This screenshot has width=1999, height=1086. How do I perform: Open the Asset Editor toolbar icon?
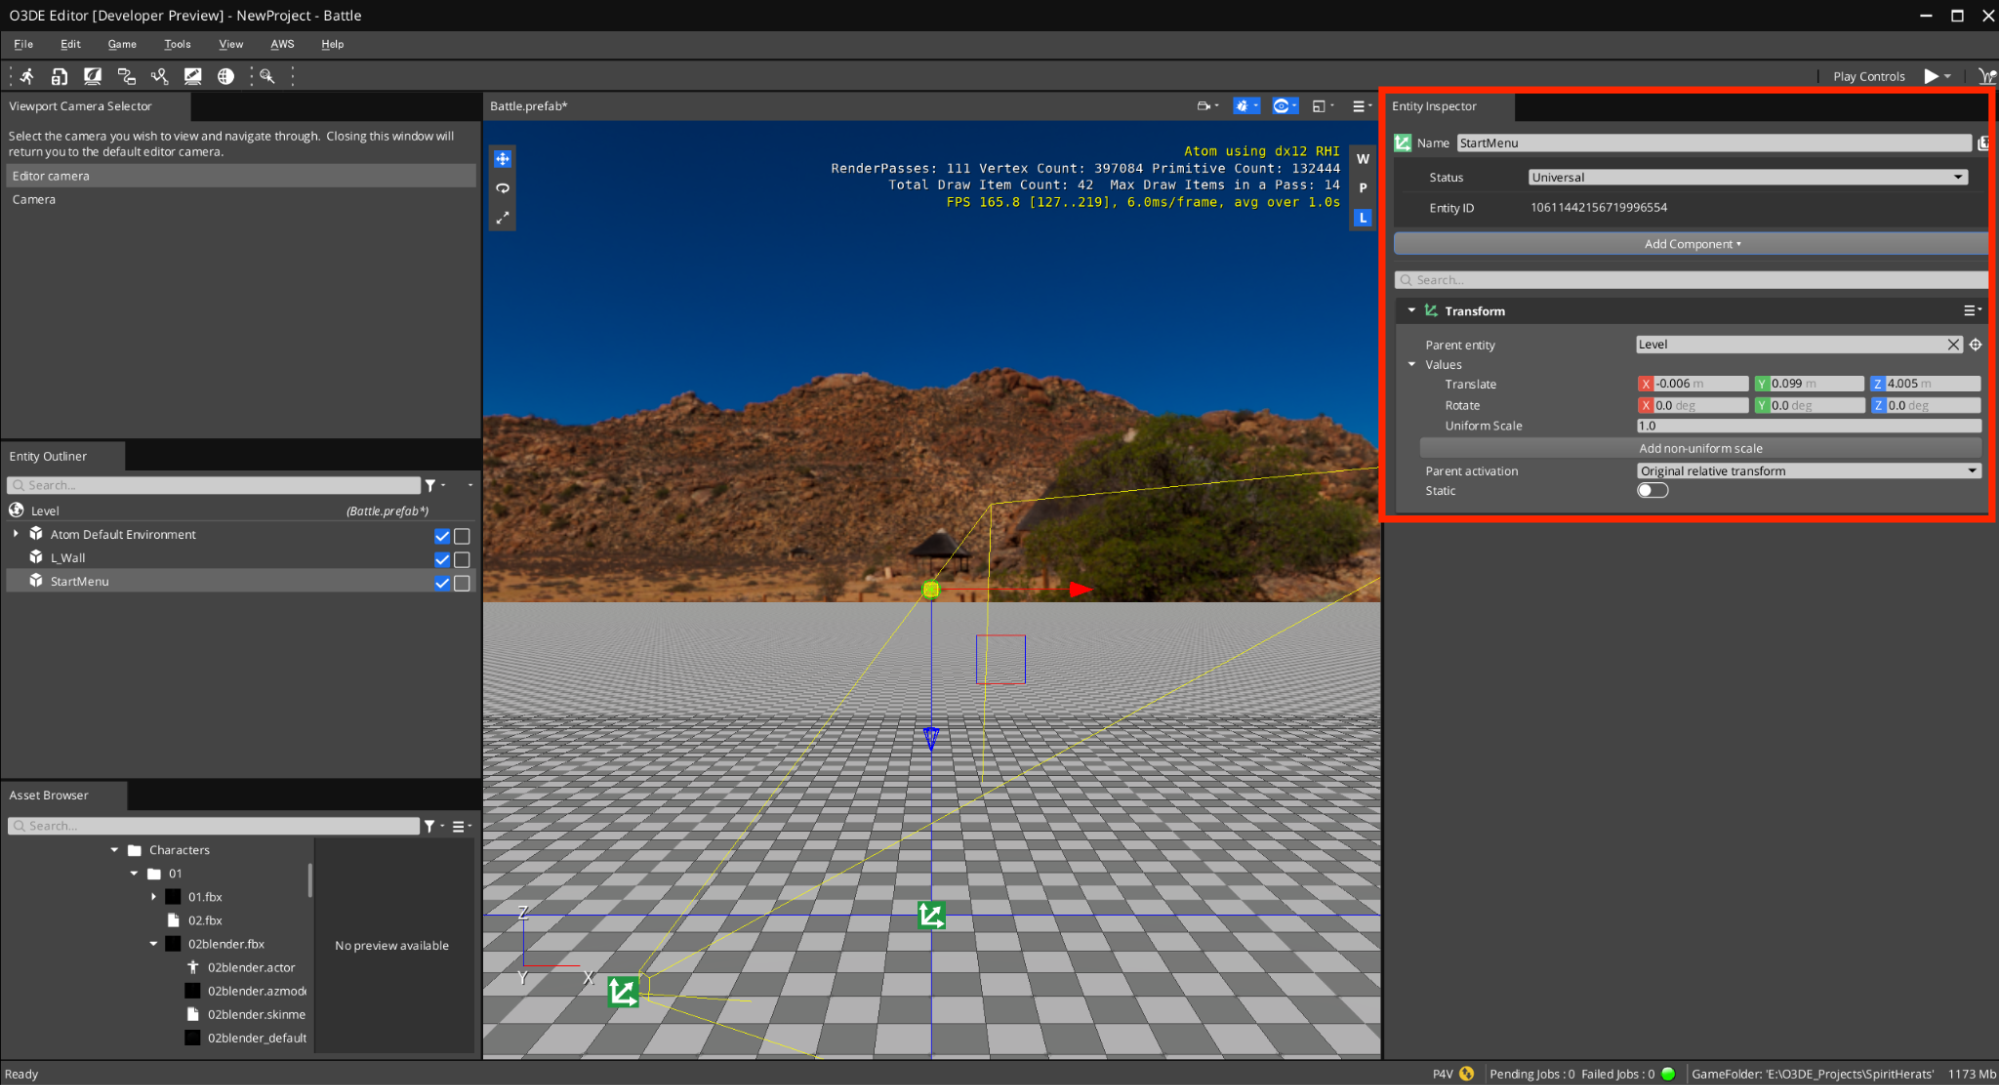coord(60,76)
